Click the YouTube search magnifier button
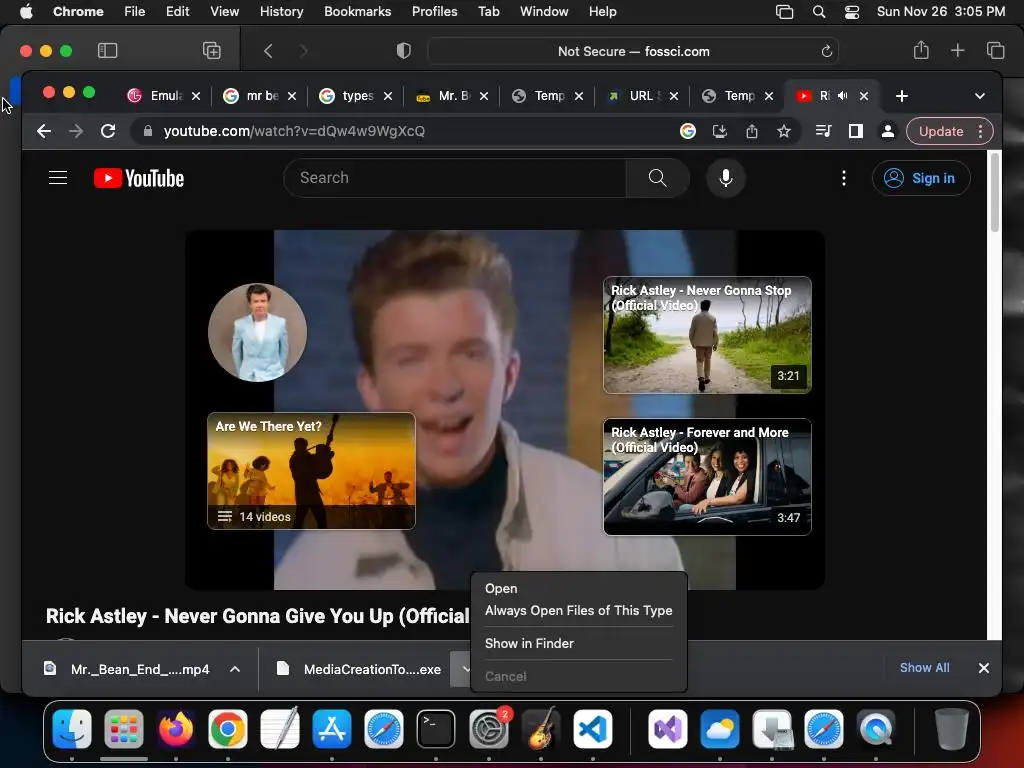This screenshot has width=1024, height=768. (x=658, y=178)
